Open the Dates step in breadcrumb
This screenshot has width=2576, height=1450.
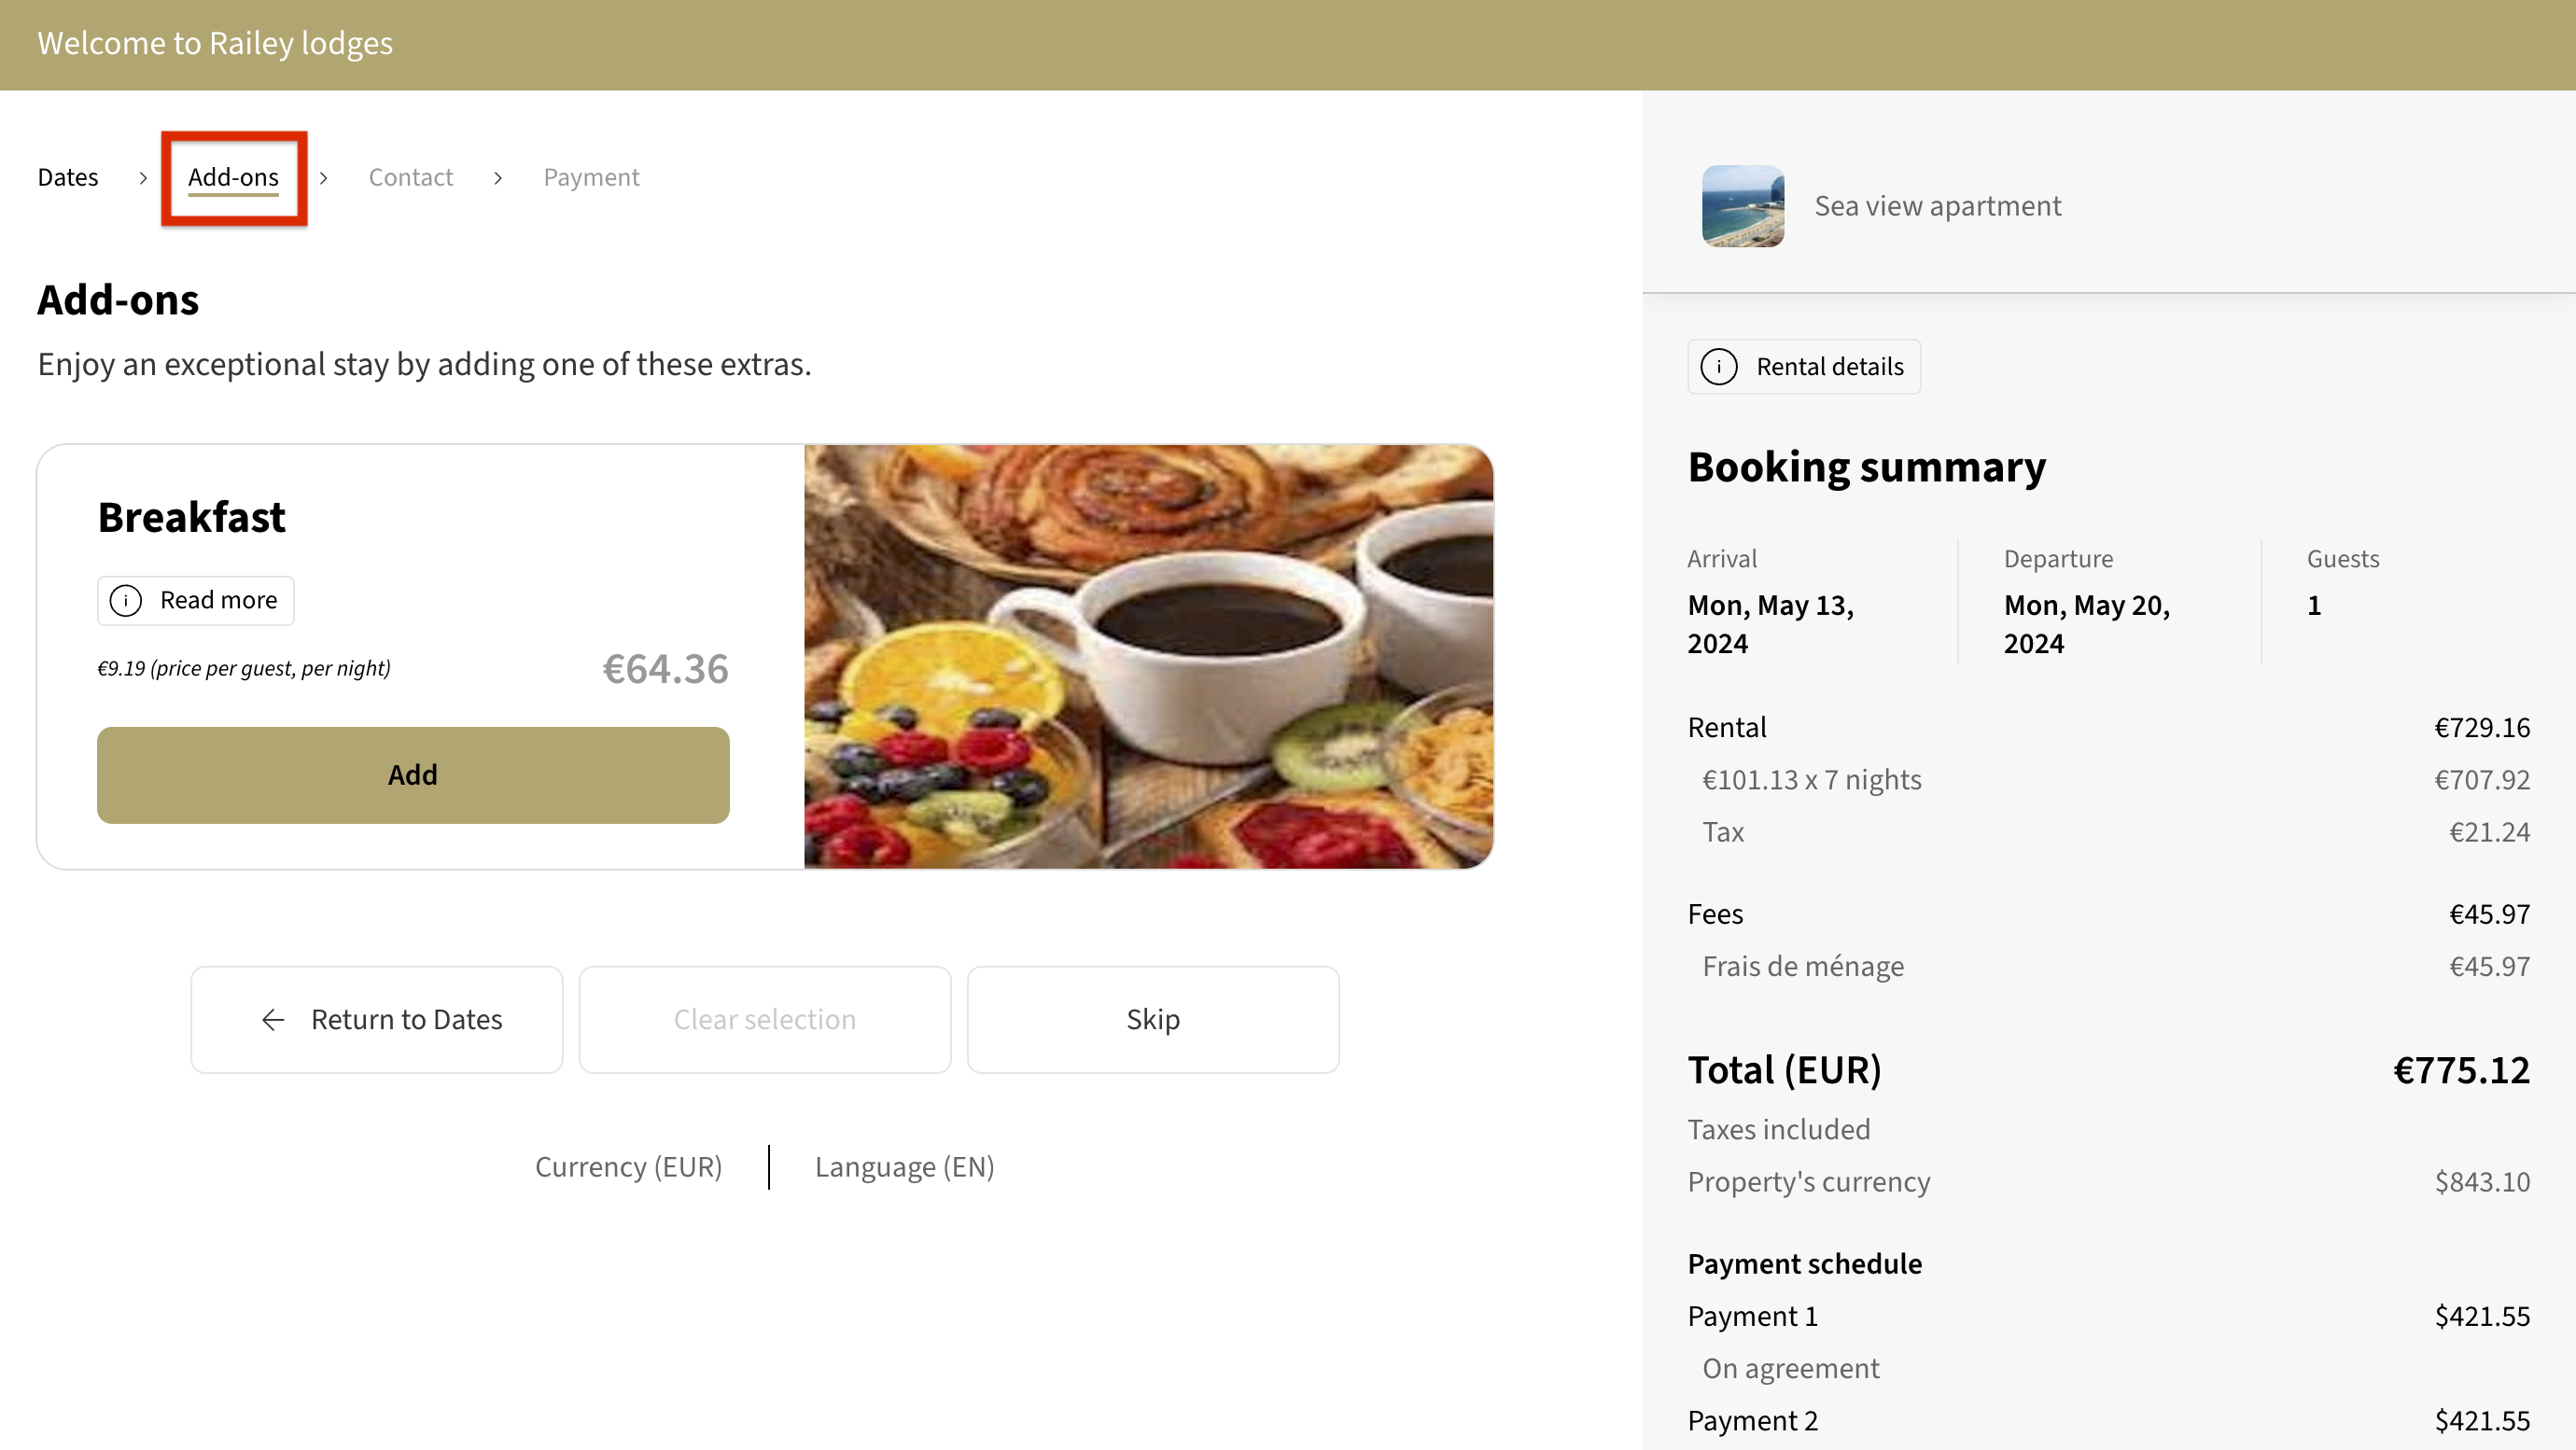(x=68, y=177)
